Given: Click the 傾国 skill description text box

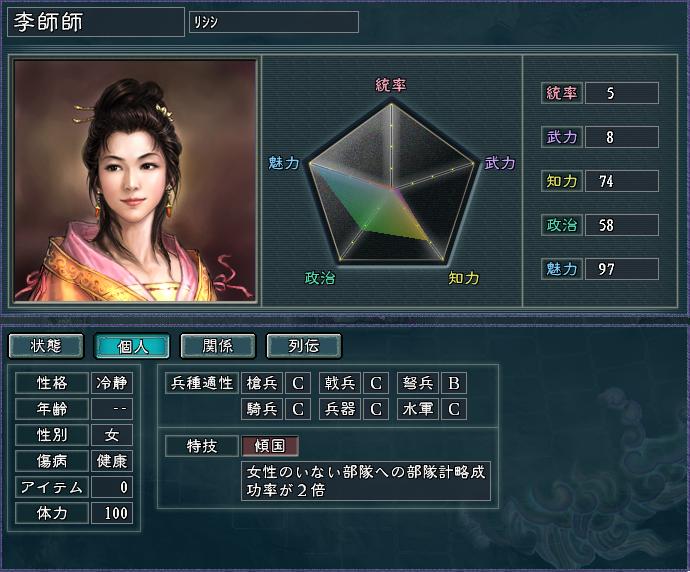Looking at the screenshot, I should tap(366, 481).
